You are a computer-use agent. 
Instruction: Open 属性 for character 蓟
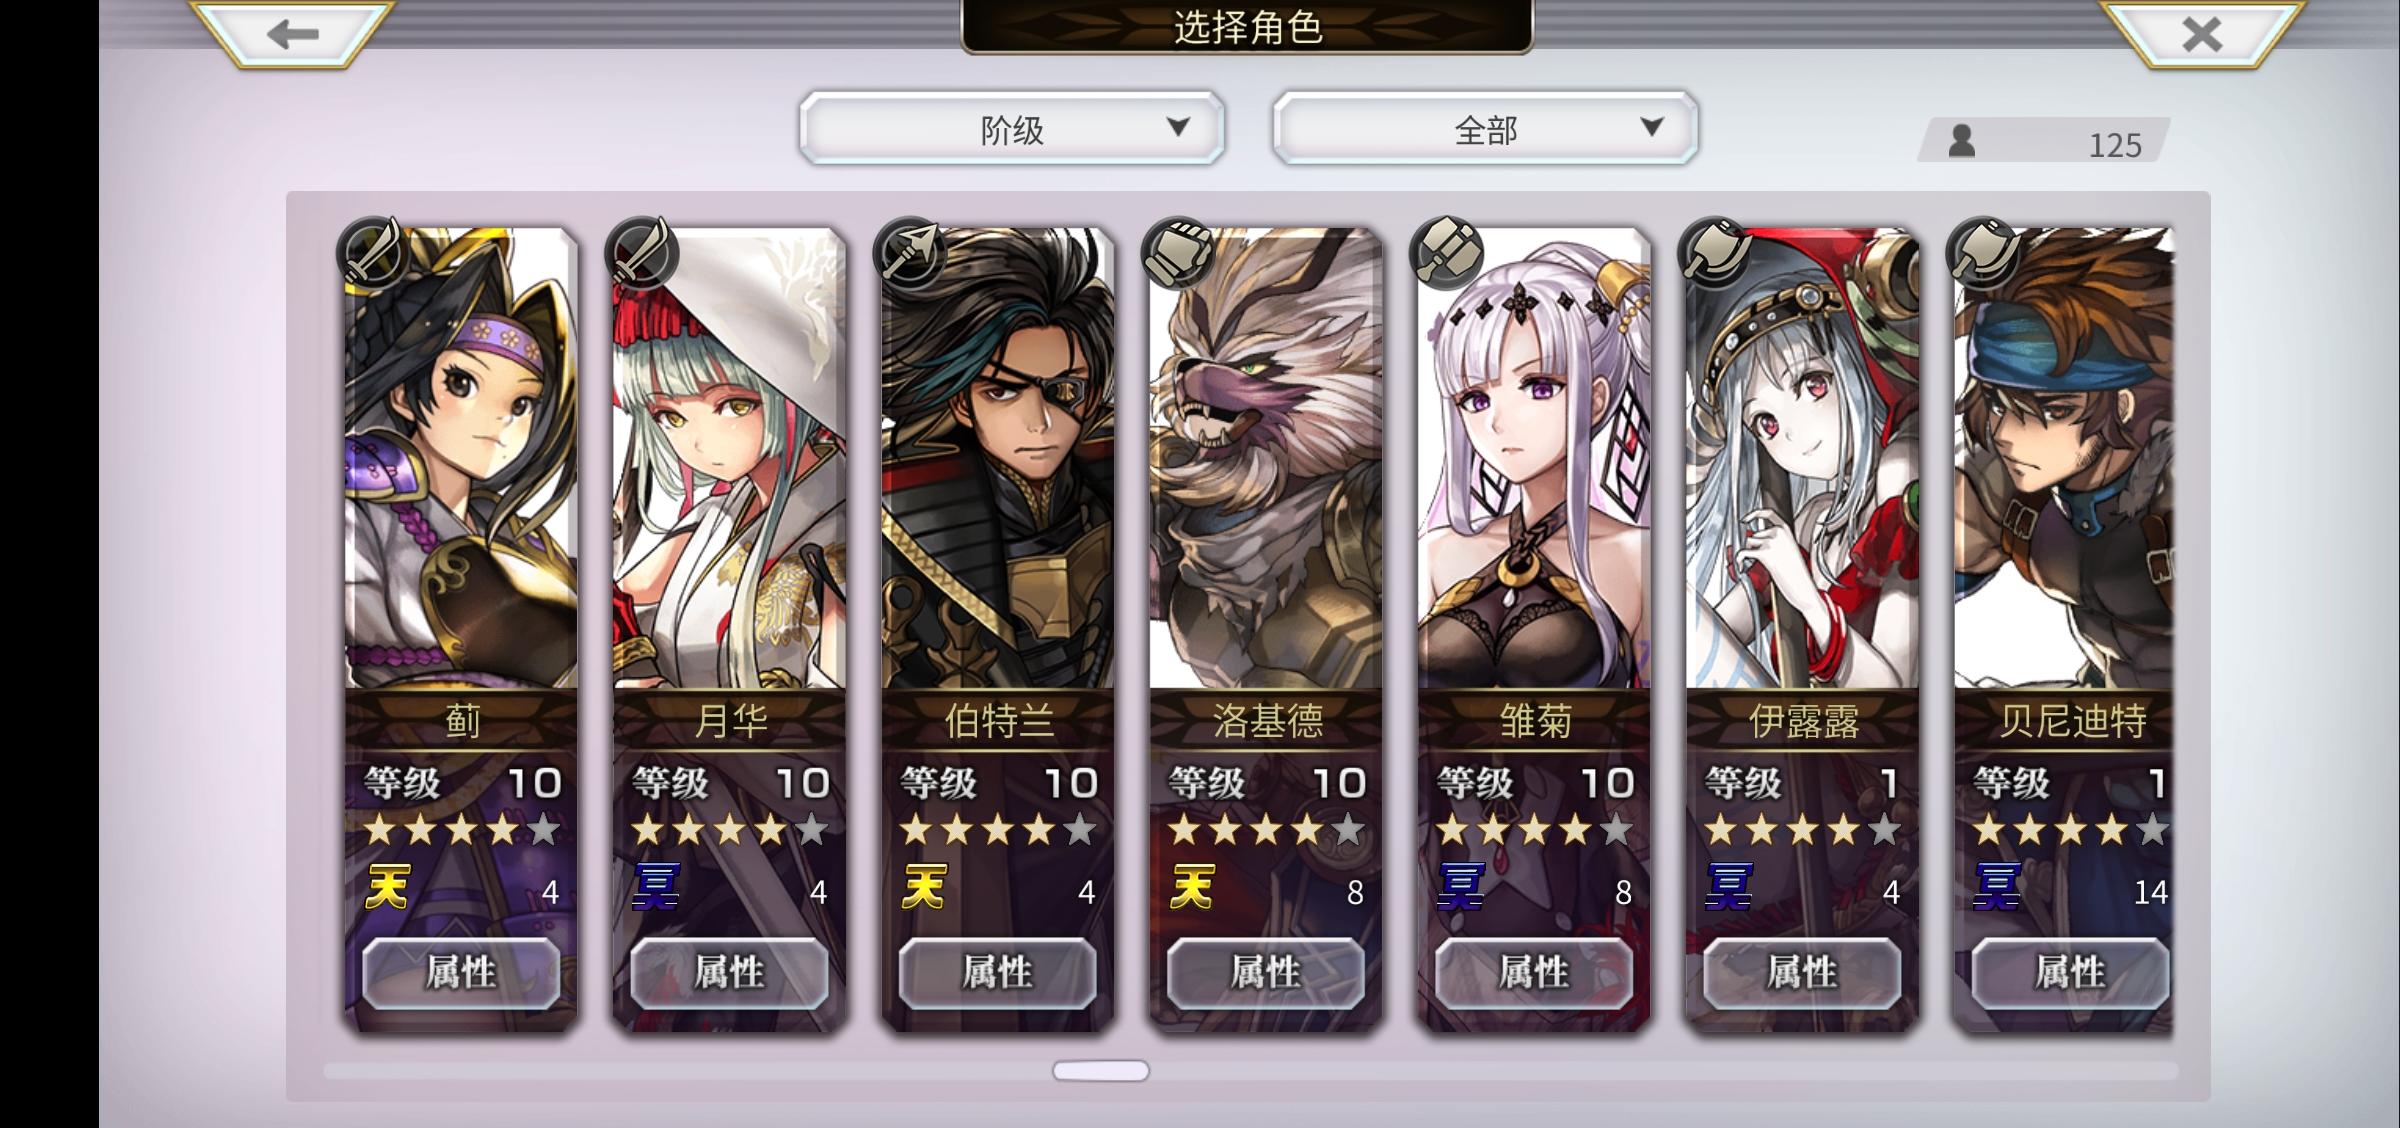coord(461,972)
